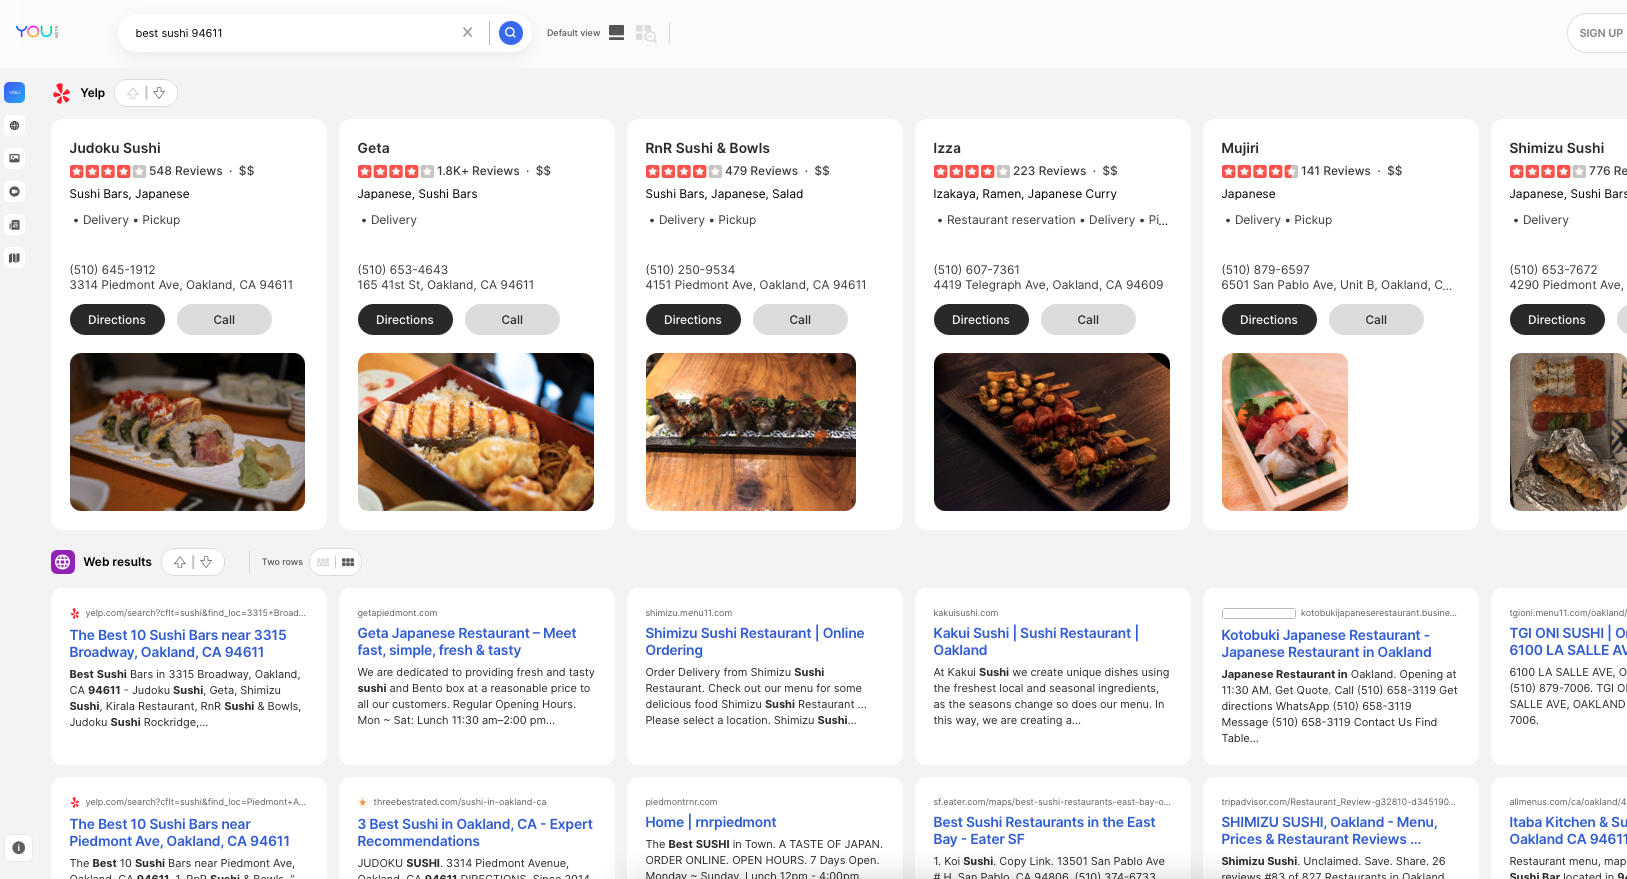The height and width of the screenshot is (879, 1627).
Task: Get Directions to Izza
Action: click(x=981, y=320)
